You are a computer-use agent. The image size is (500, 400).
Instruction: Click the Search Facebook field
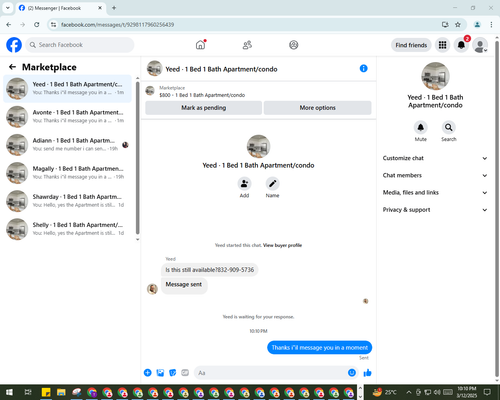point(80,45)
